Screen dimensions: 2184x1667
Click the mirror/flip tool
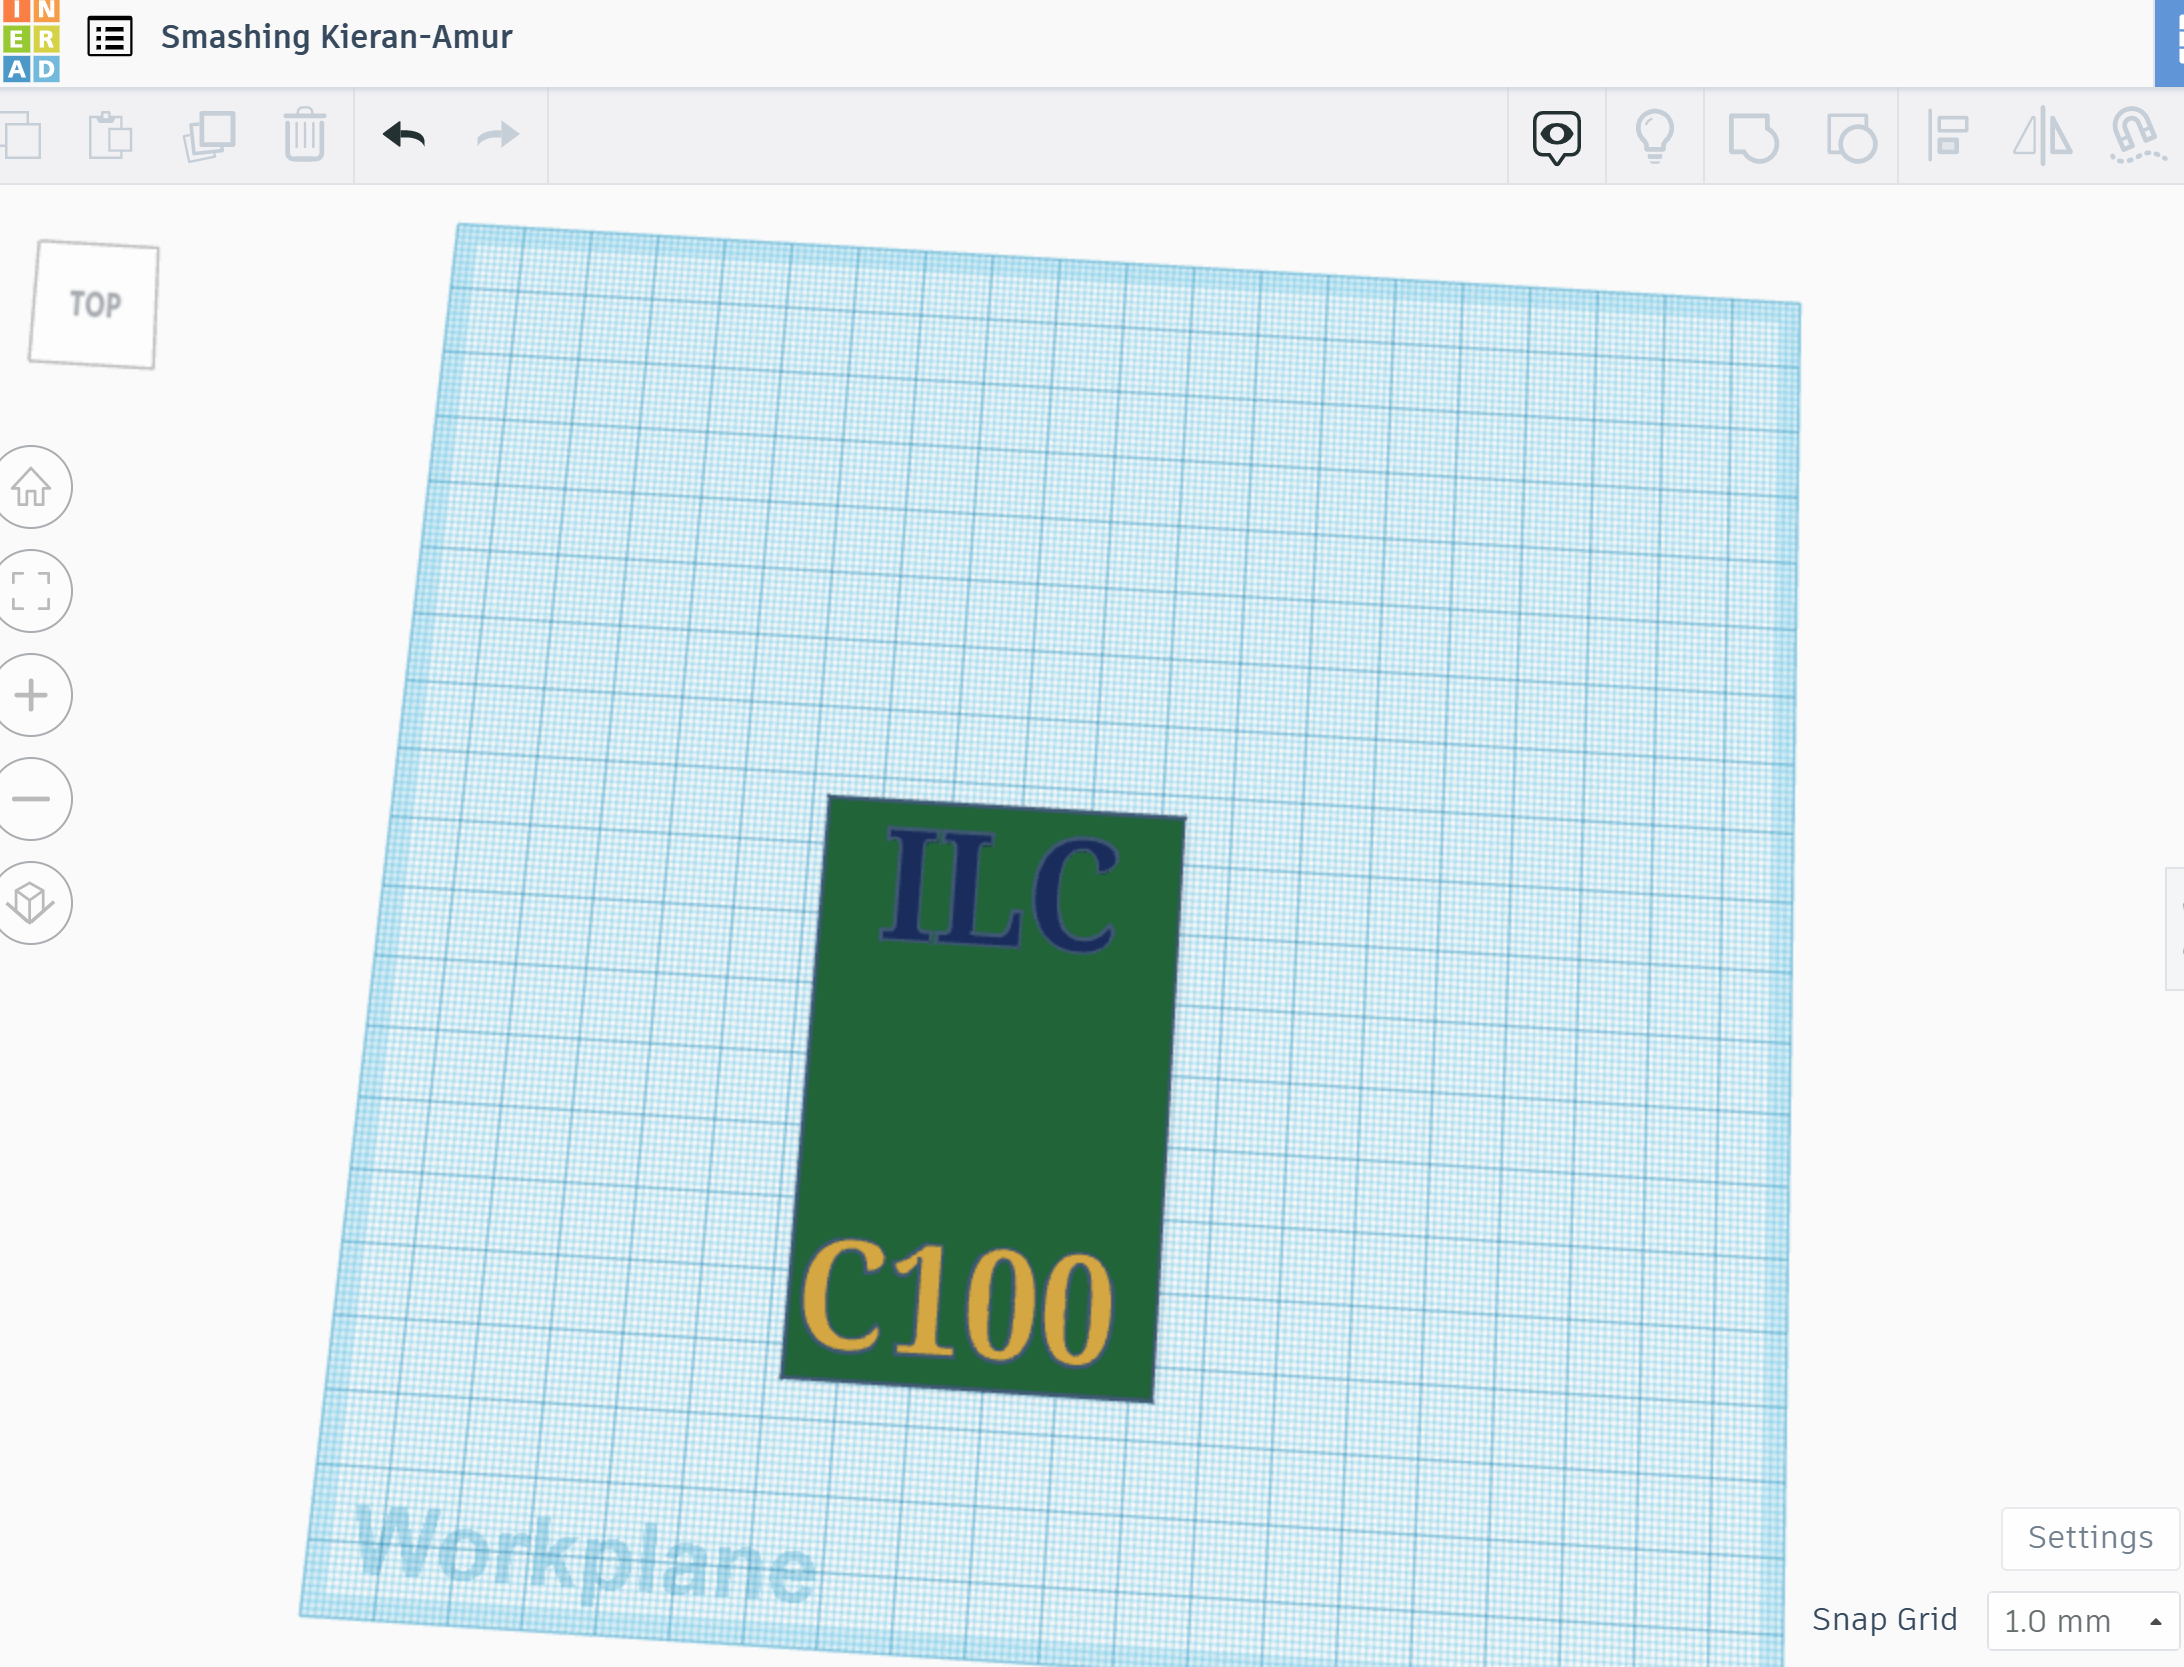click(2042, 137)
